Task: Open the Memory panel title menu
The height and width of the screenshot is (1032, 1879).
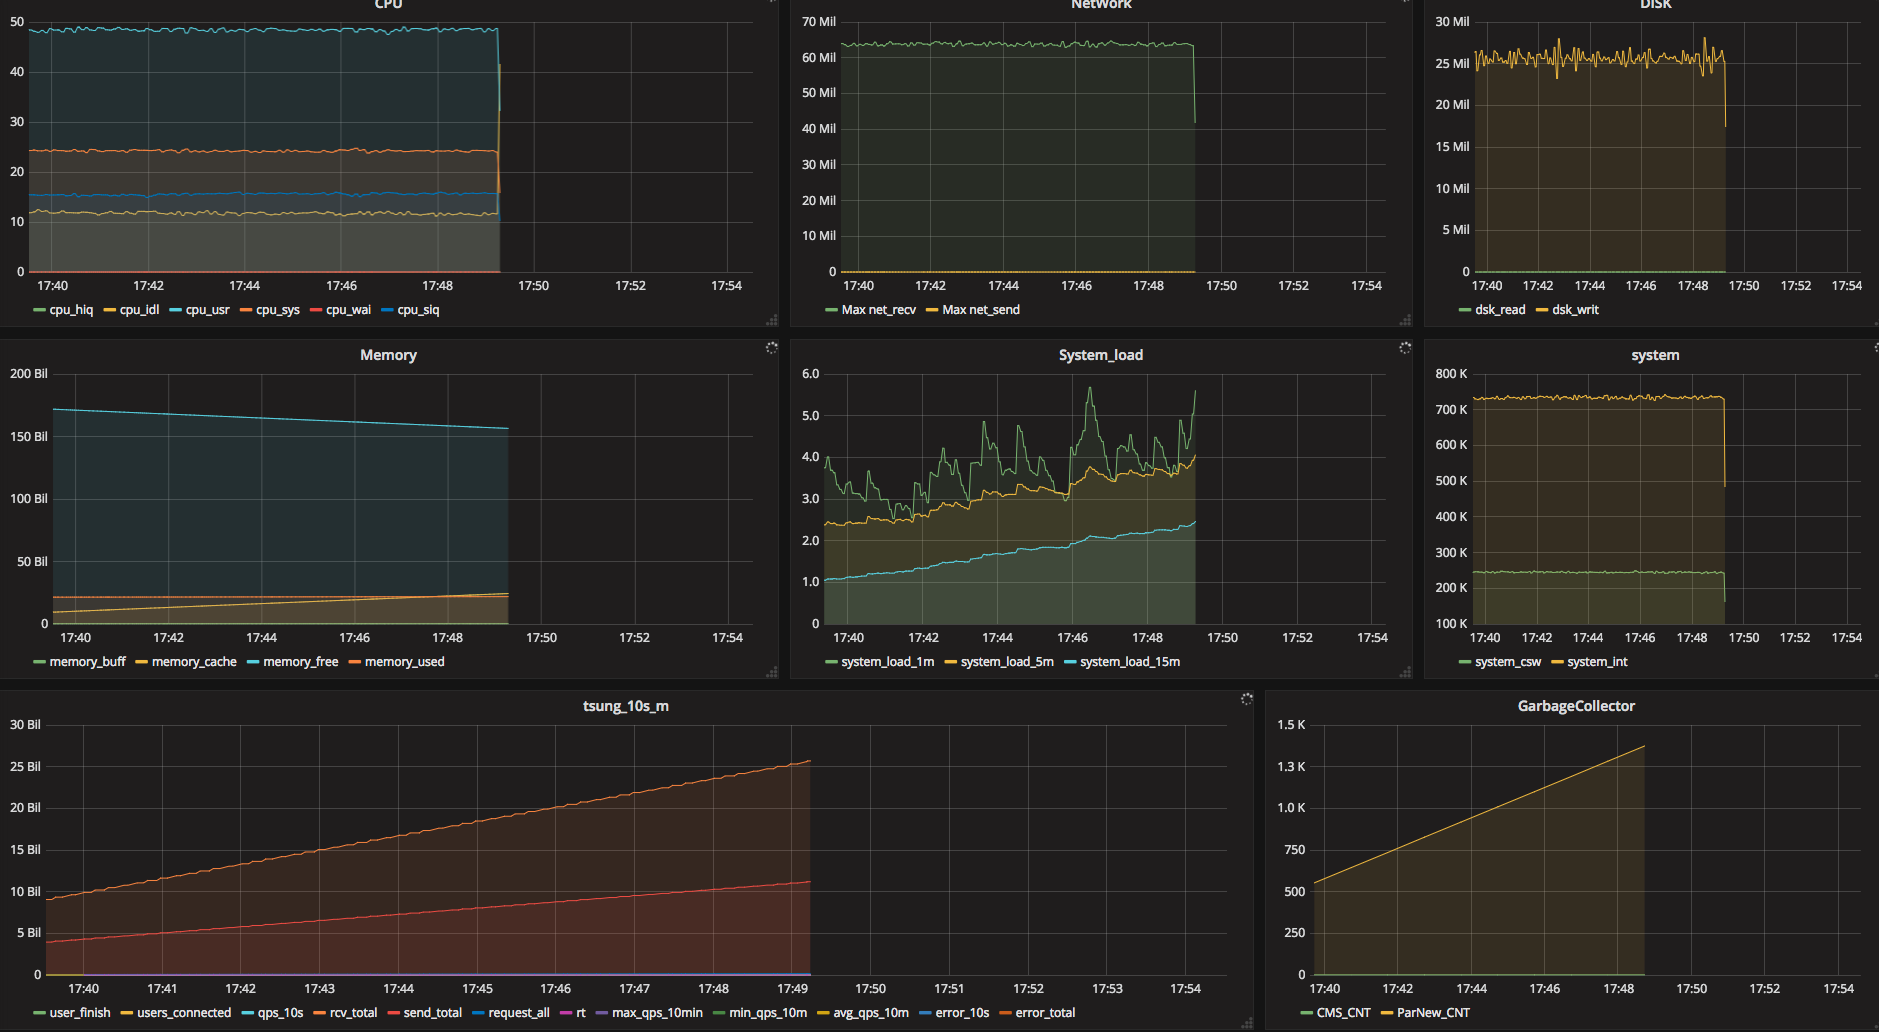Action: coord(388,355)
